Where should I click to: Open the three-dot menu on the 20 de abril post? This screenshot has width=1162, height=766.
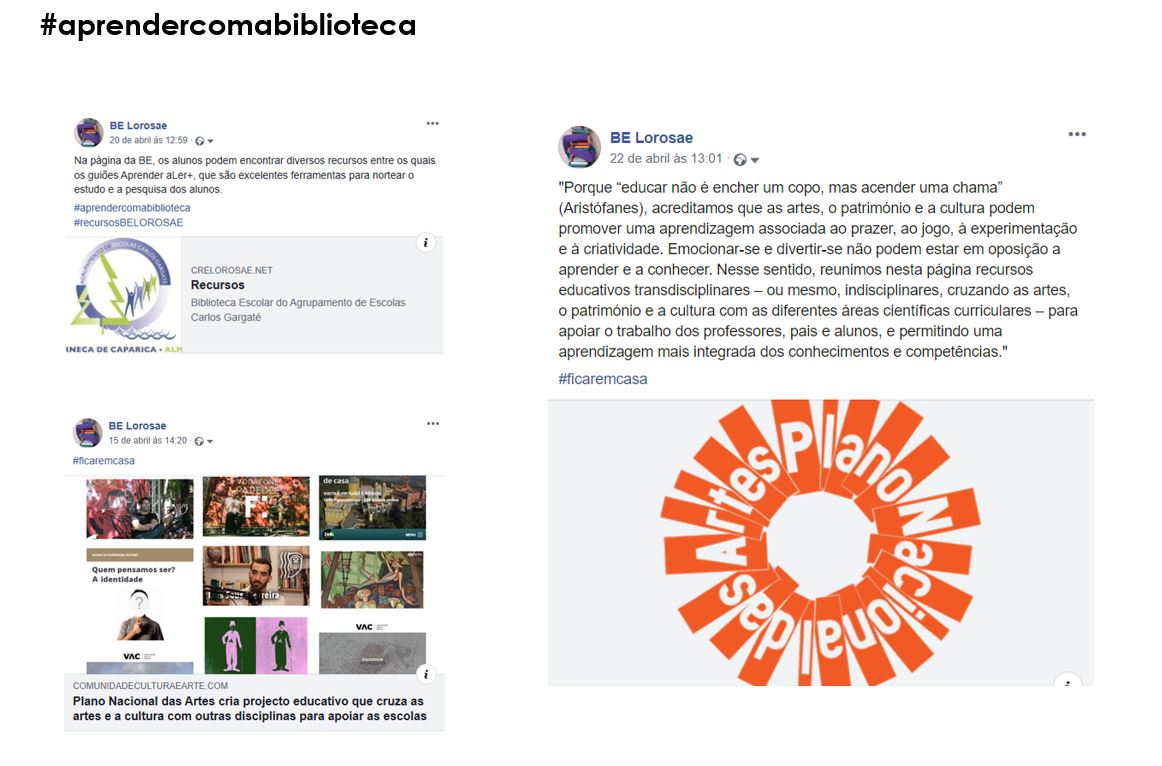point(432,124)
